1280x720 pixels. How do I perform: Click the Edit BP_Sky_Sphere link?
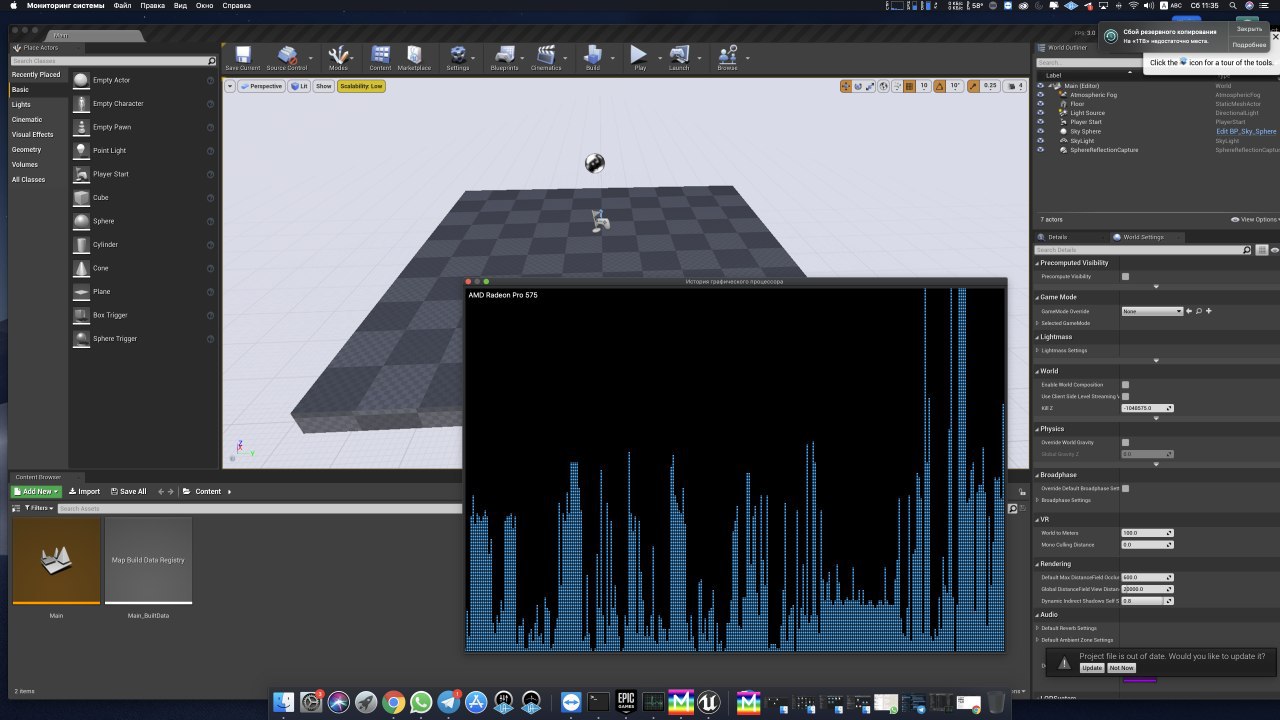1246,131
